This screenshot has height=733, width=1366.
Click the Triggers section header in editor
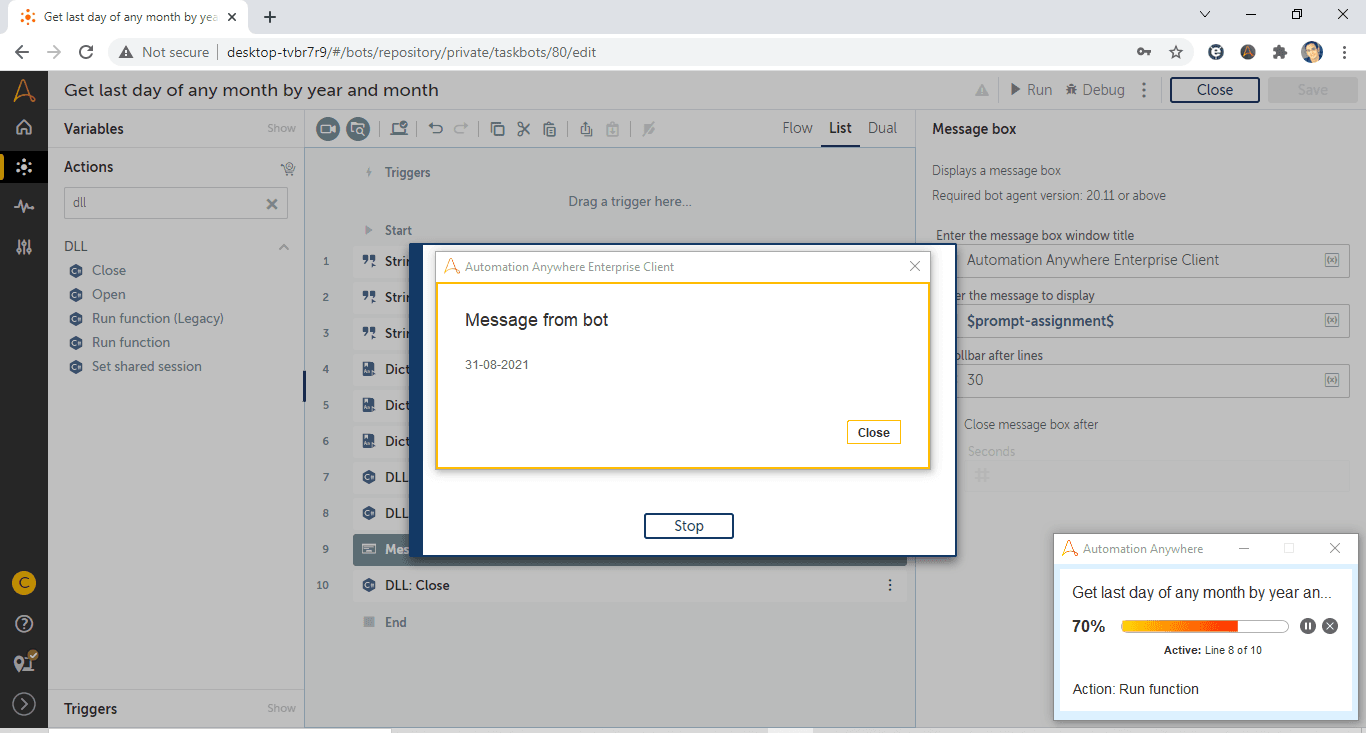point(407,172)
